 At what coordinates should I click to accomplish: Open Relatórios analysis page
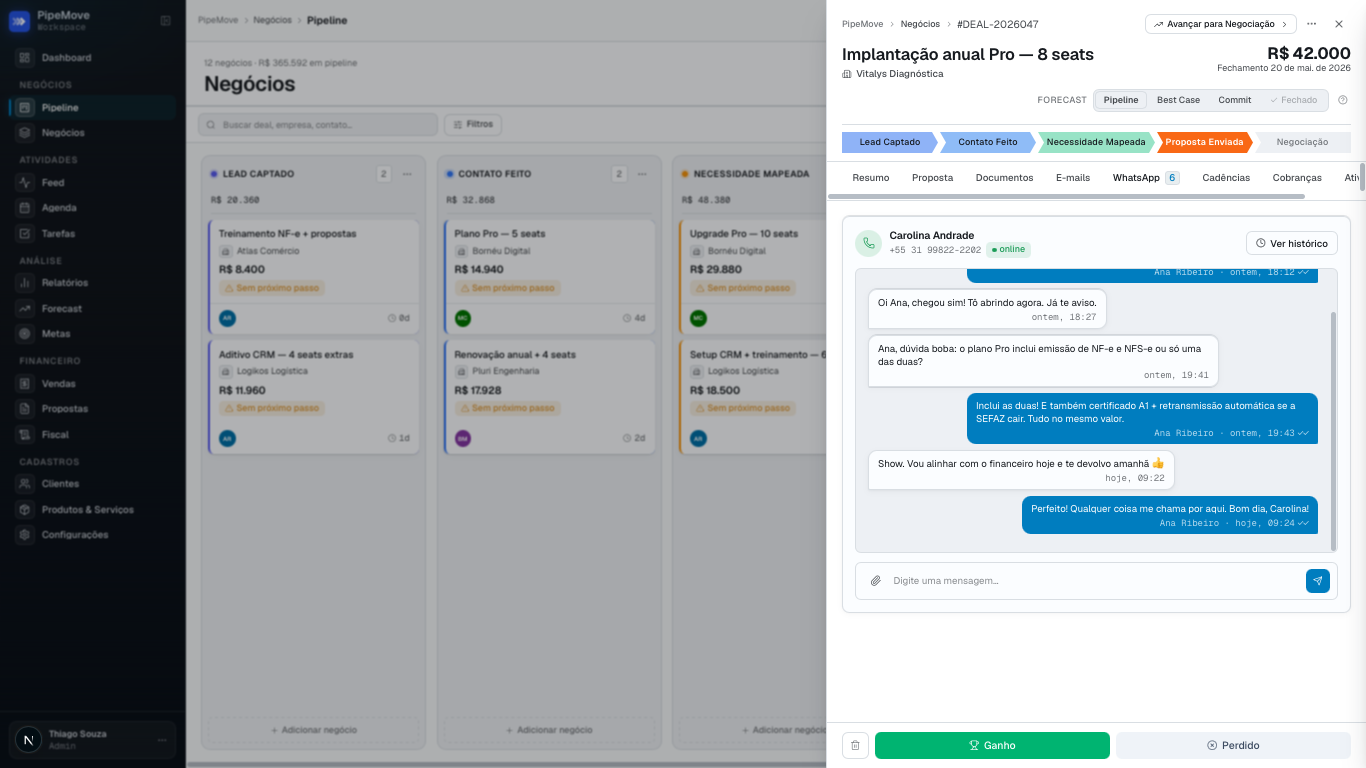tap(93, 283)
